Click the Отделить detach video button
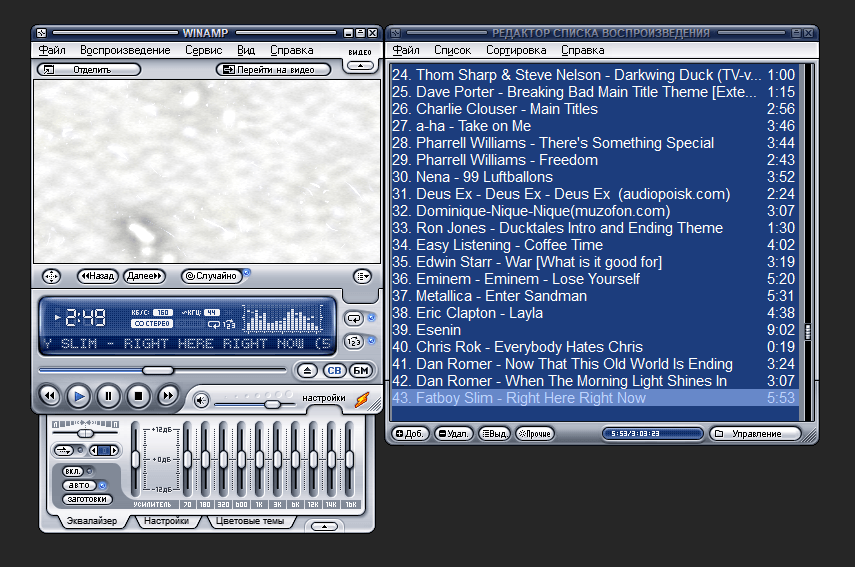 click(89, 70)
